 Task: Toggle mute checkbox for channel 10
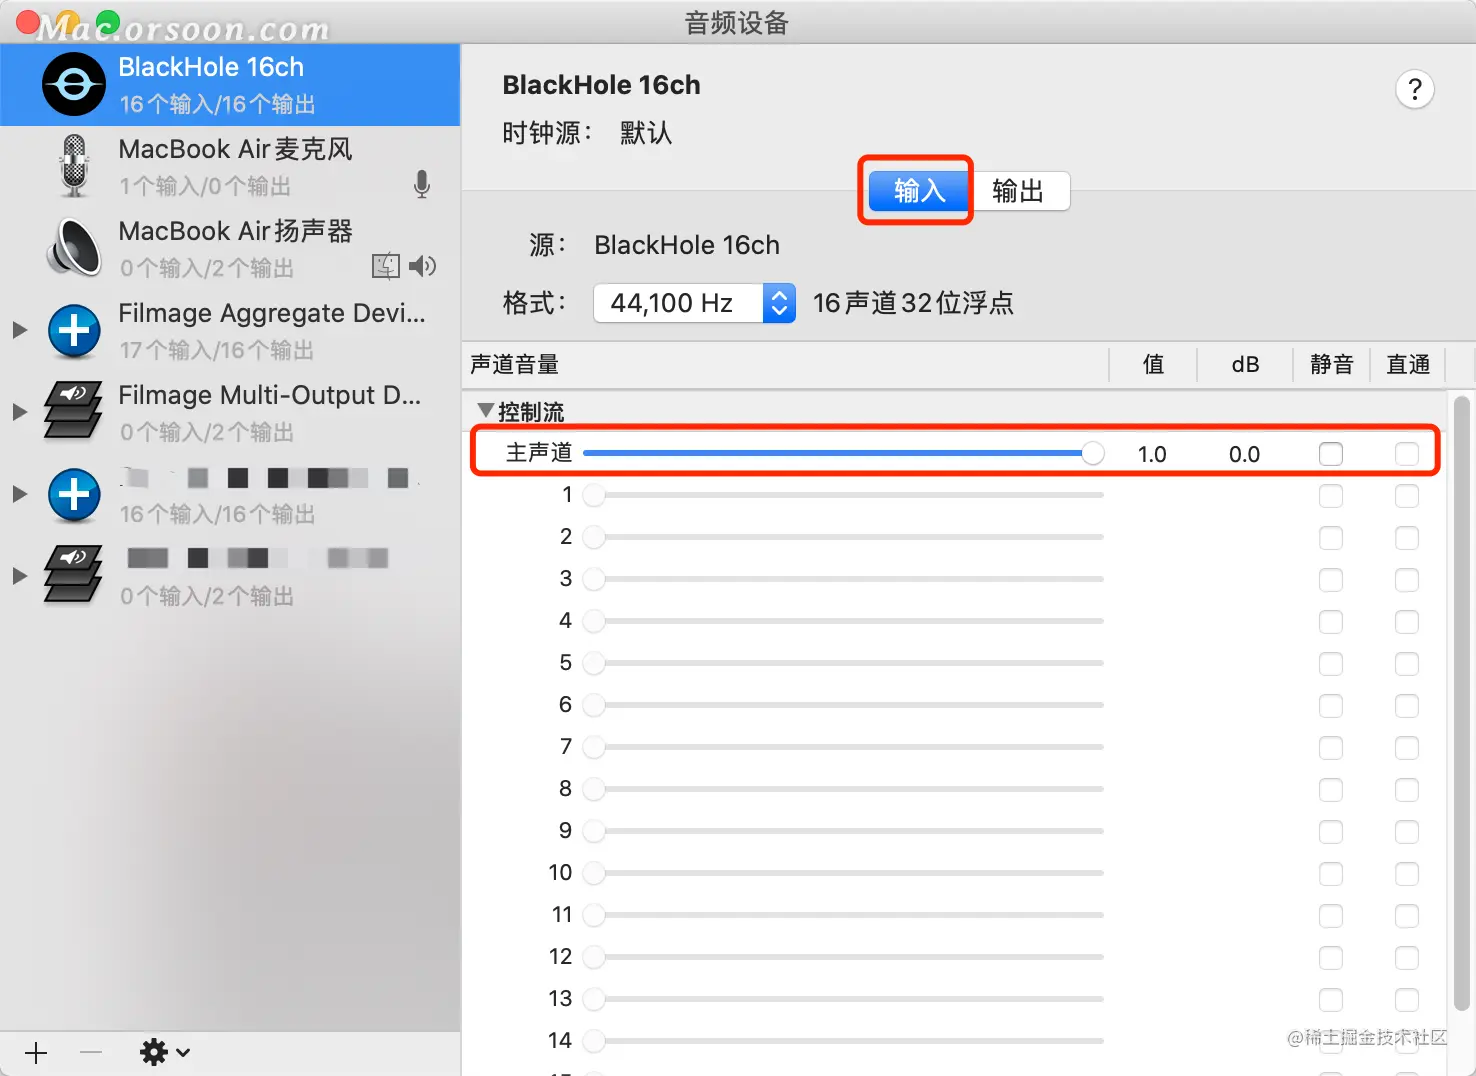click(1331, 874)
